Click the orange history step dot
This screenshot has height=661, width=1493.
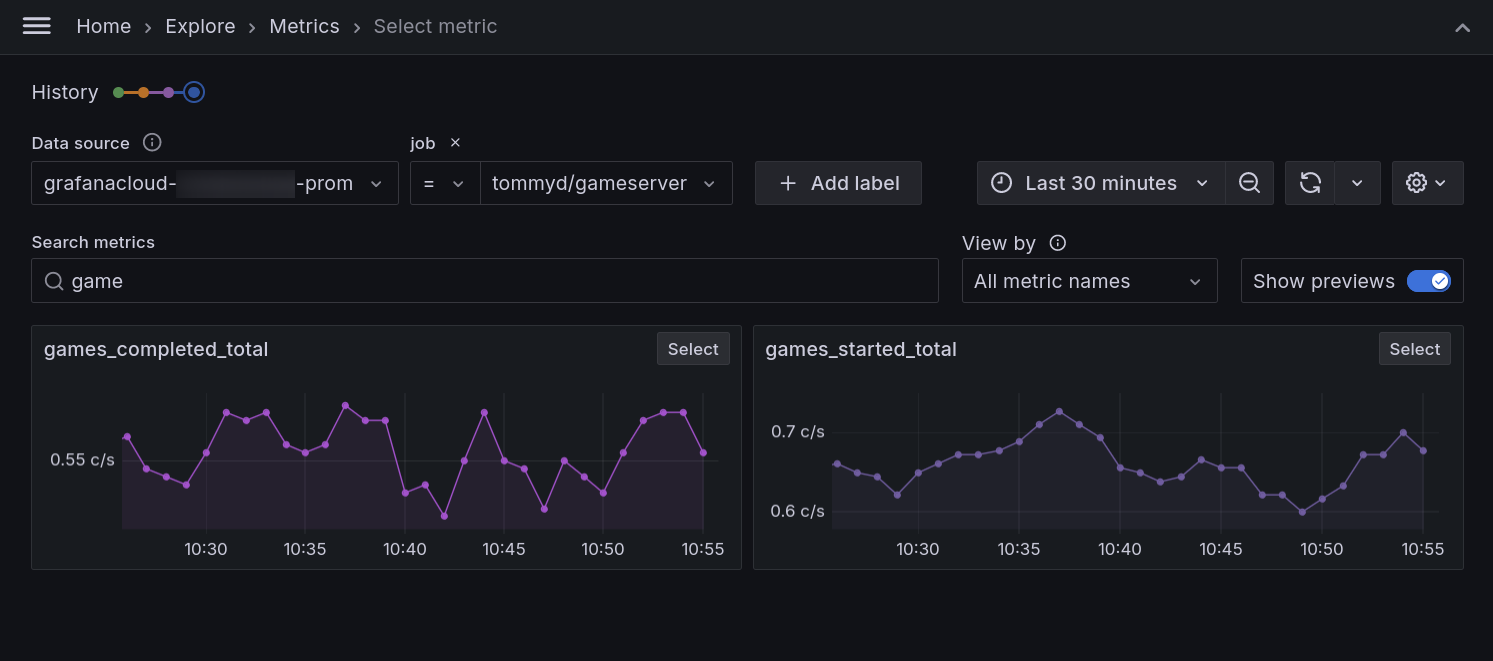click(143, 92)
